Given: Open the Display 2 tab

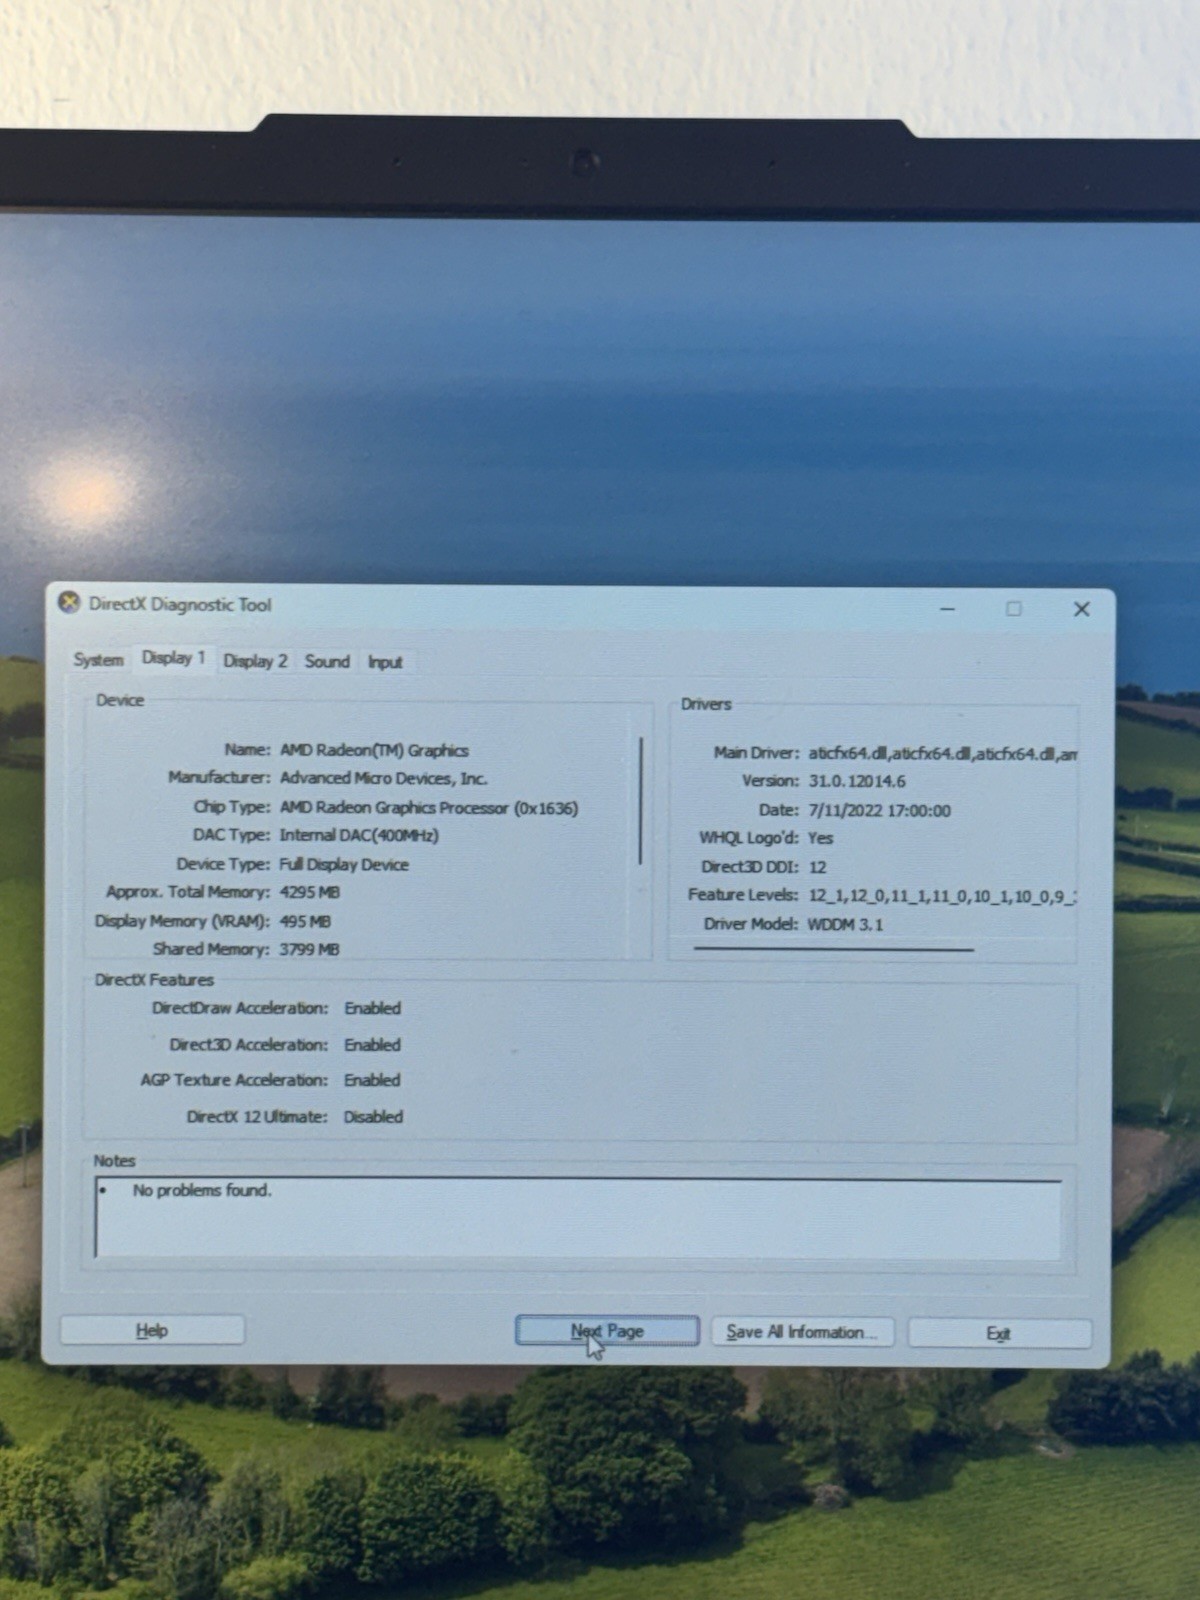Looking at the screenshot, I should (x=255, y=661).
